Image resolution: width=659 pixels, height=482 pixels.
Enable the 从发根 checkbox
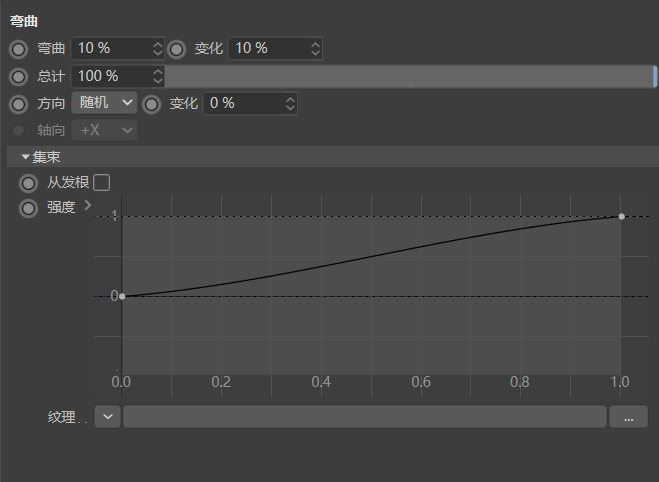[x=101, y=182]
